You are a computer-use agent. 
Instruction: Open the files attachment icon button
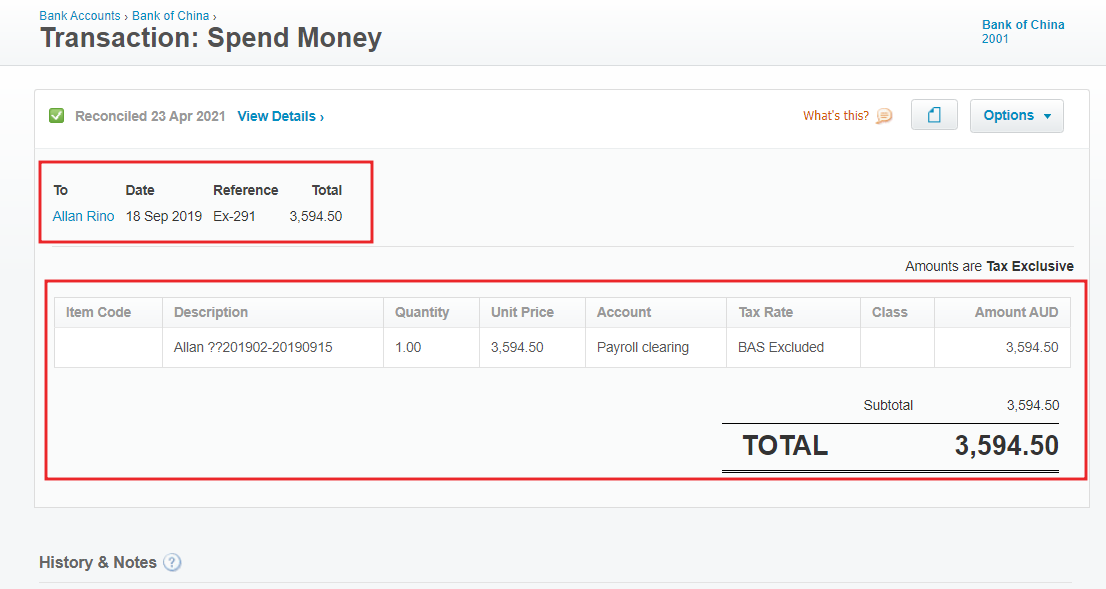pos(934,115)
